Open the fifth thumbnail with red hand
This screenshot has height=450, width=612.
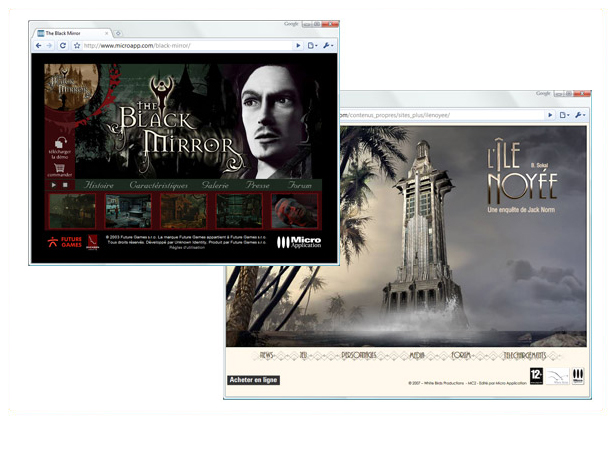[x=295, y=211]
